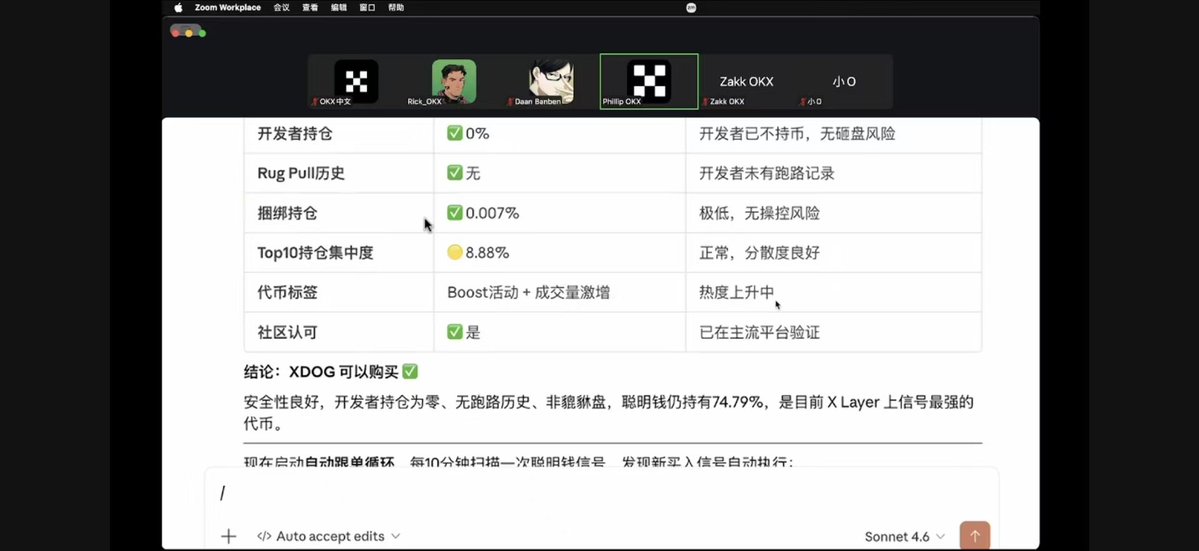Screen dimensions: 1199x551
Task: Click the 社区认可 table cell
Action: (339, 332)
